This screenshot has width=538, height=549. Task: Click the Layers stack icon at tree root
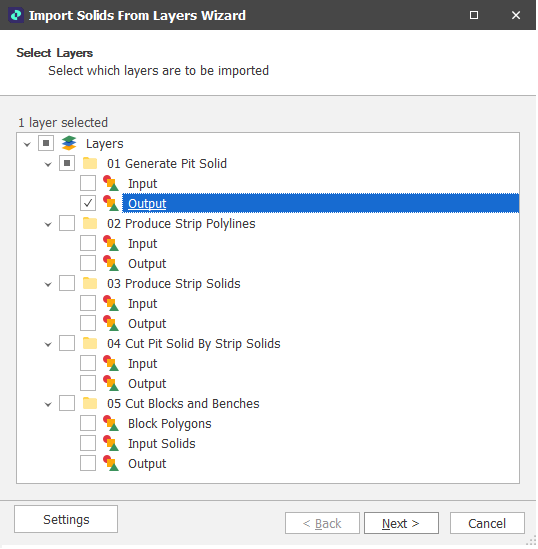[x=69, y=143]
